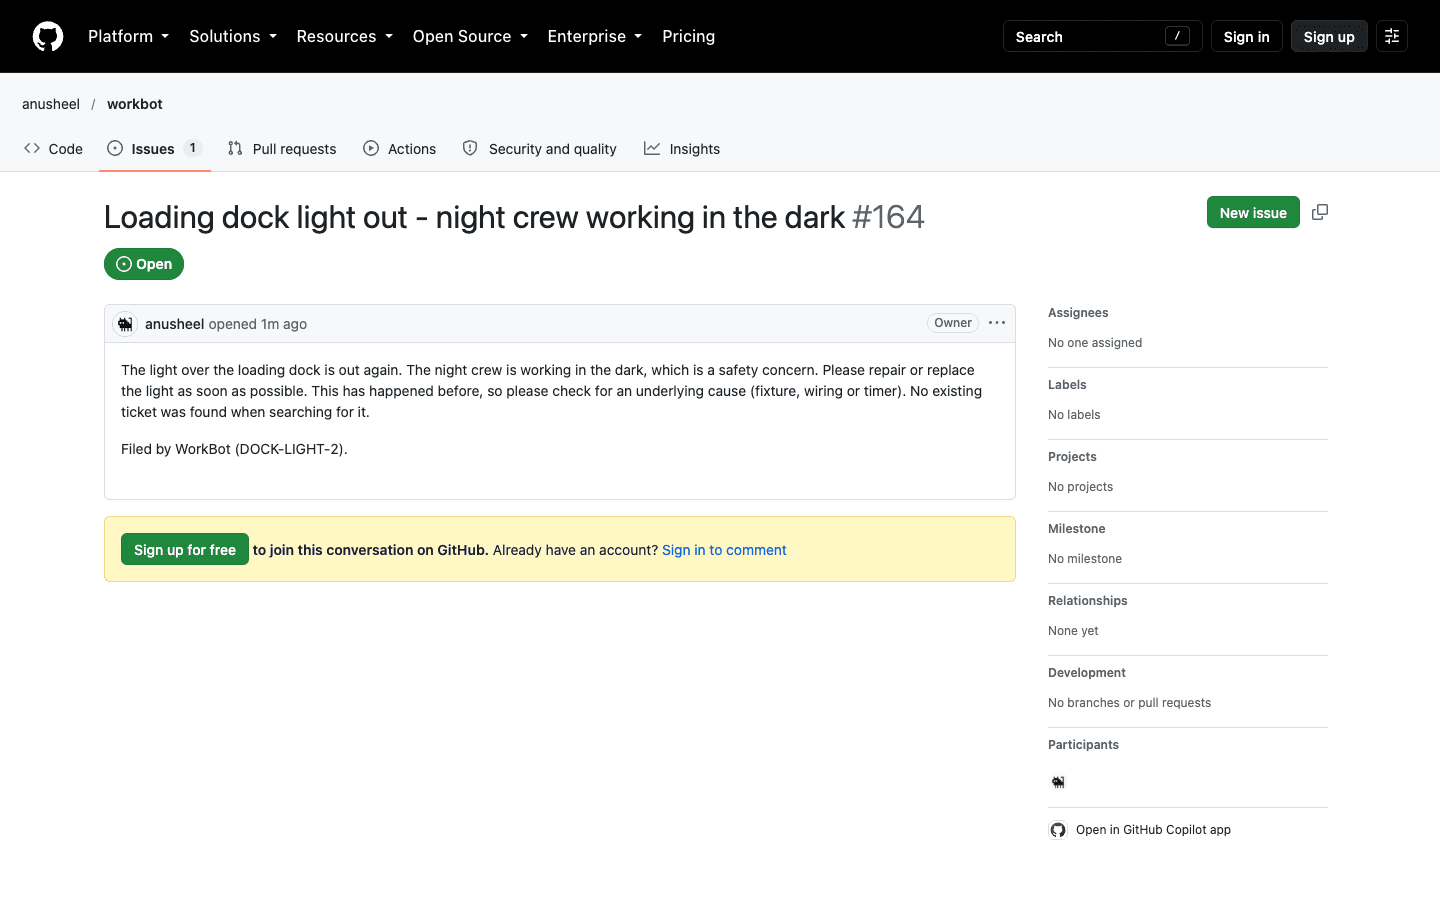The image size is (1440, 900).
Task: Open the Pricing page
Action: click(689, 36)
